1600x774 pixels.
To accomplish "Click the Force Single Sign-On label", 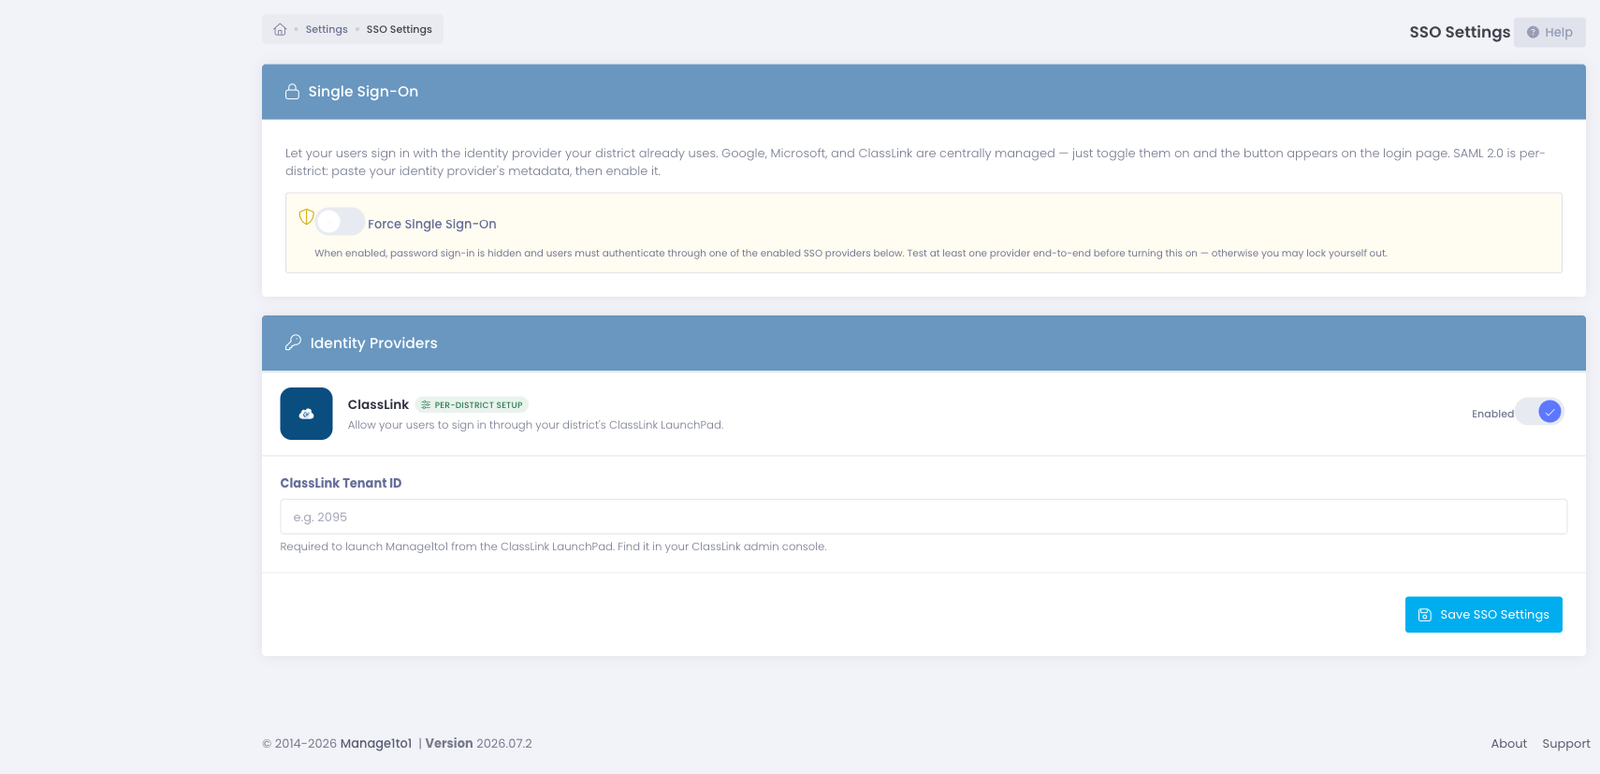I will click(x=432, y=224).
